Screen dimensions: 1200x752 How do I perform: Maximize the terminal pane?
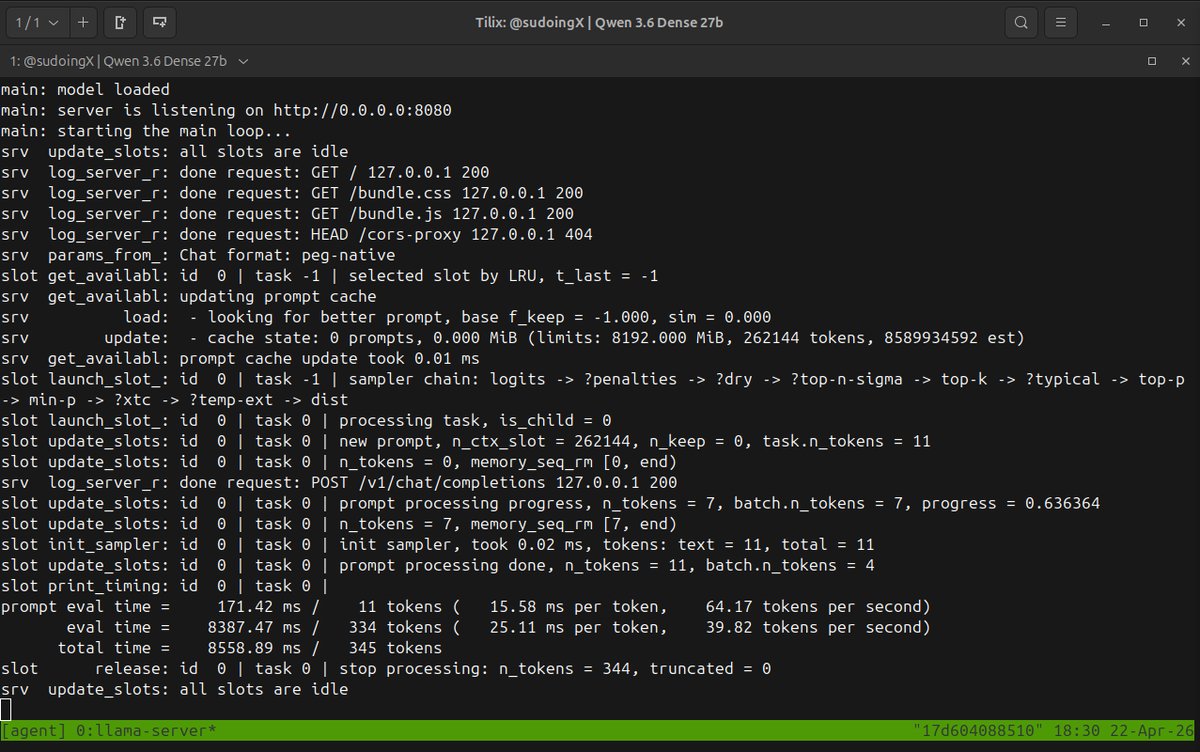point(1153,61)
